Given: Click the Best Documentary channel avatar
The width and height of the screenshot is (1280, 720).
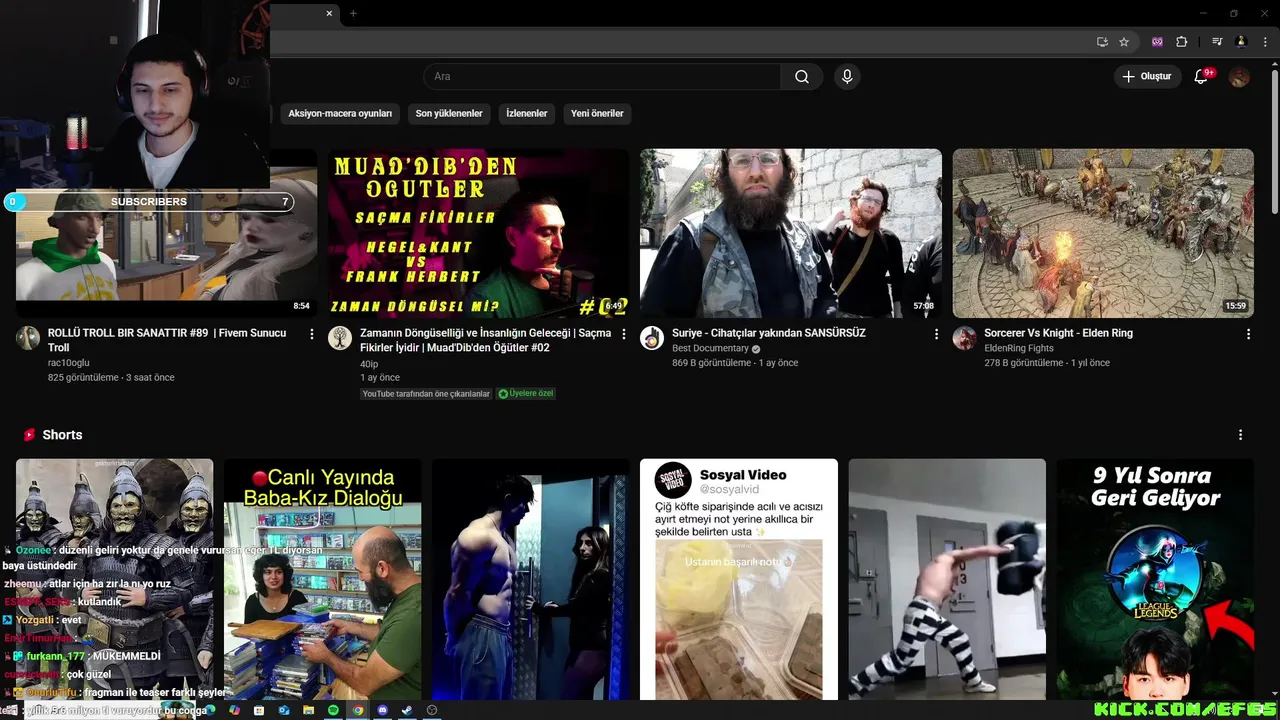Looking at the screenshot, I should 652,337.
